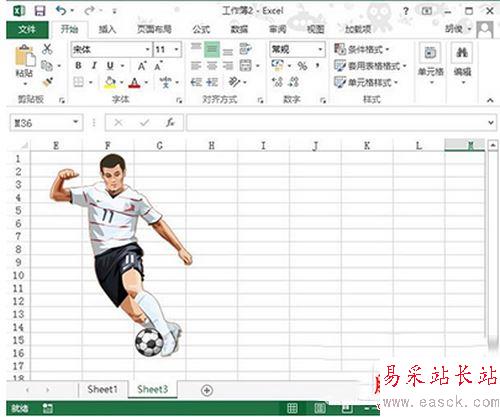Screen dimensions: 500x417
Task: Increase the font size
Action: (x=142, y=66)
